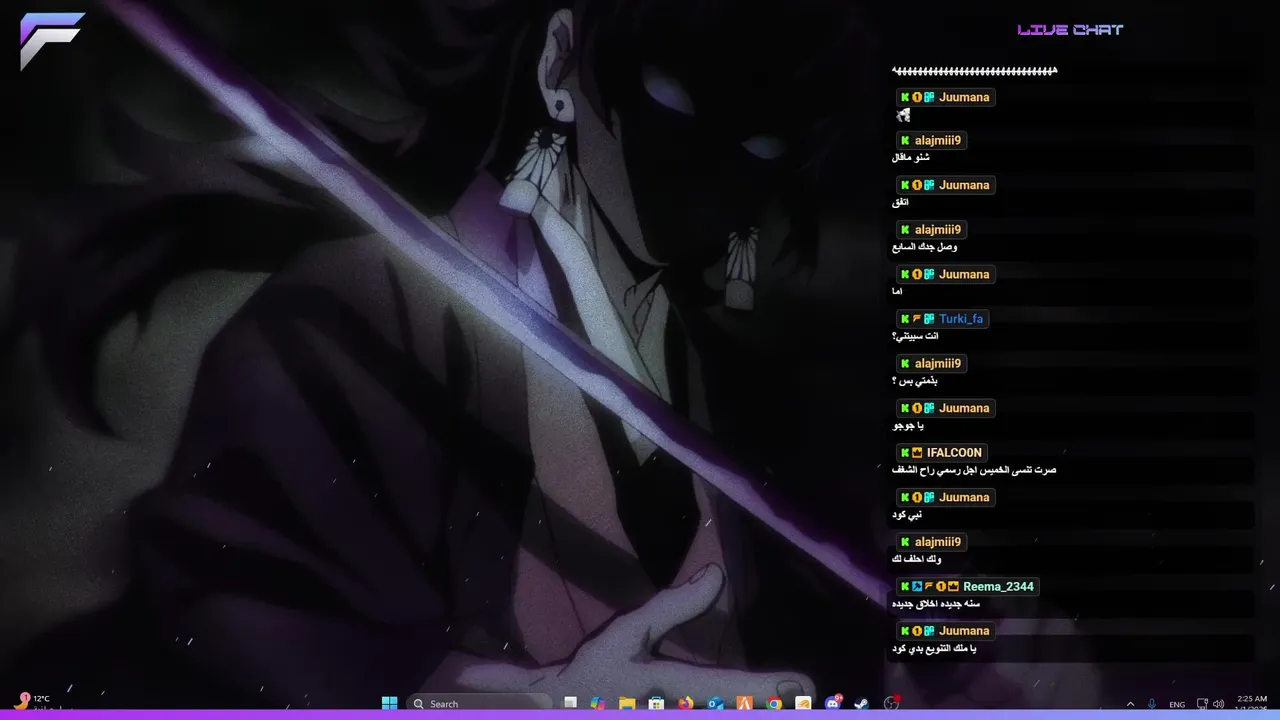This screenshot has height=720, width=1280.
Task: Click the taskbar Search box
Action: (480, 703)
